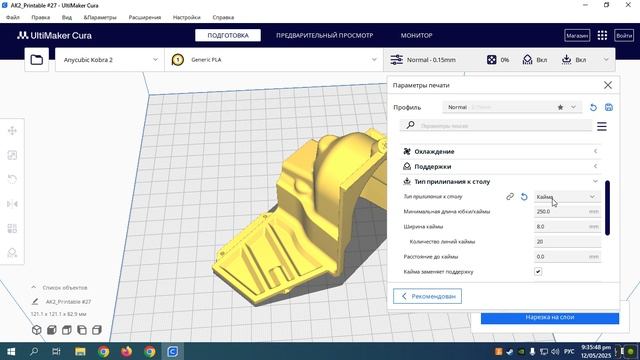Switch to left side view cube icon
This screenshot has height=360, width=640.
82,330
